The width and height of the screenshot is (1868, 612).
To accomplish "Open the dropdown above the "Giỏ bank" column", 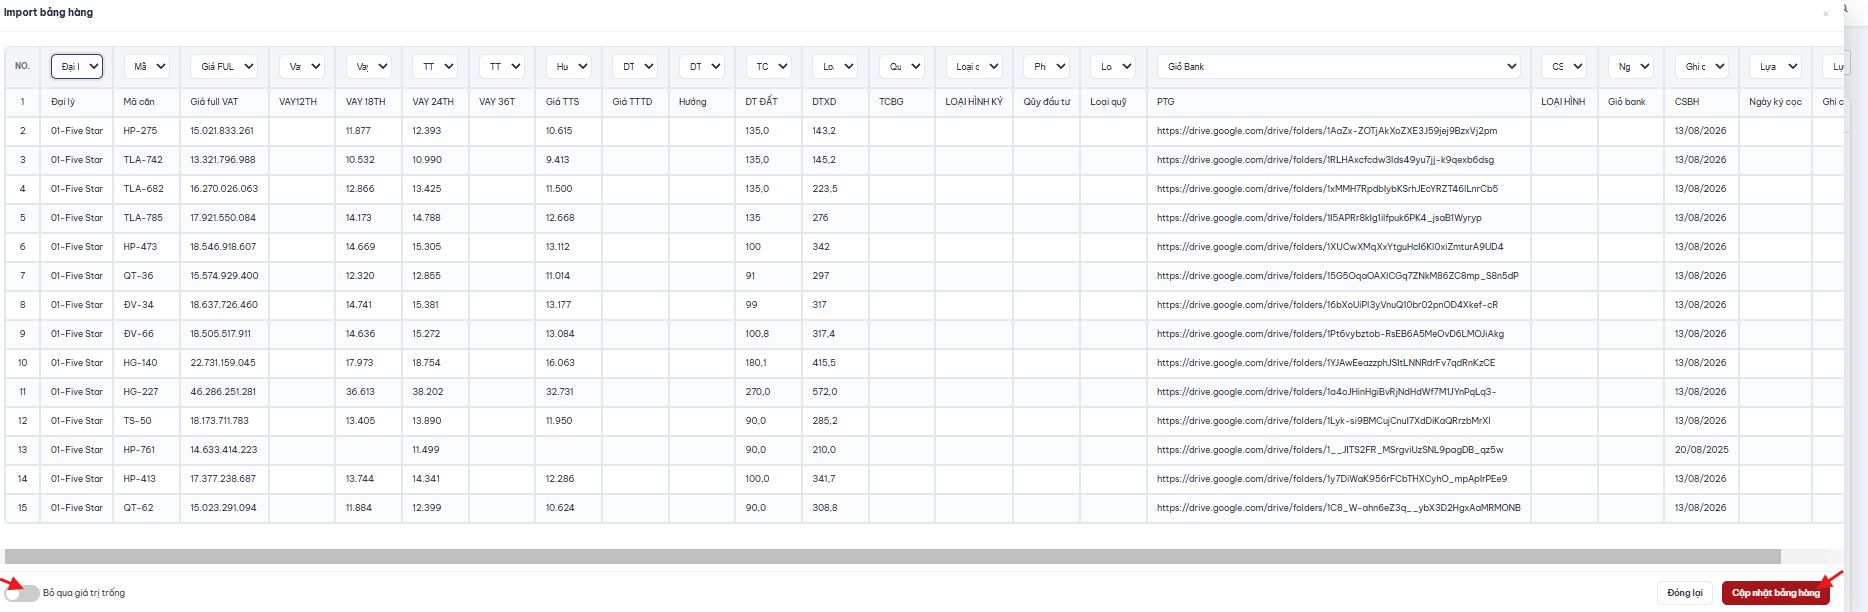I will (1631, 66).
